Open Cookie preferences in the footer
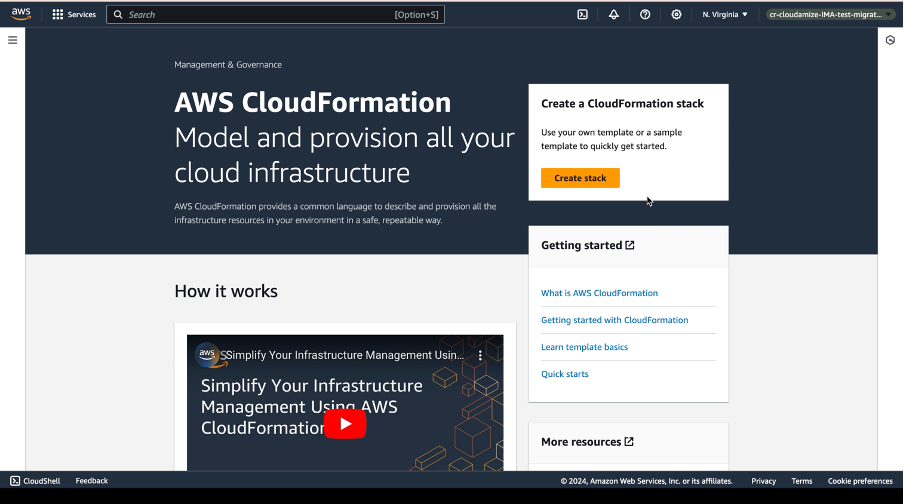The image size is (904, 504). [860, 481]
